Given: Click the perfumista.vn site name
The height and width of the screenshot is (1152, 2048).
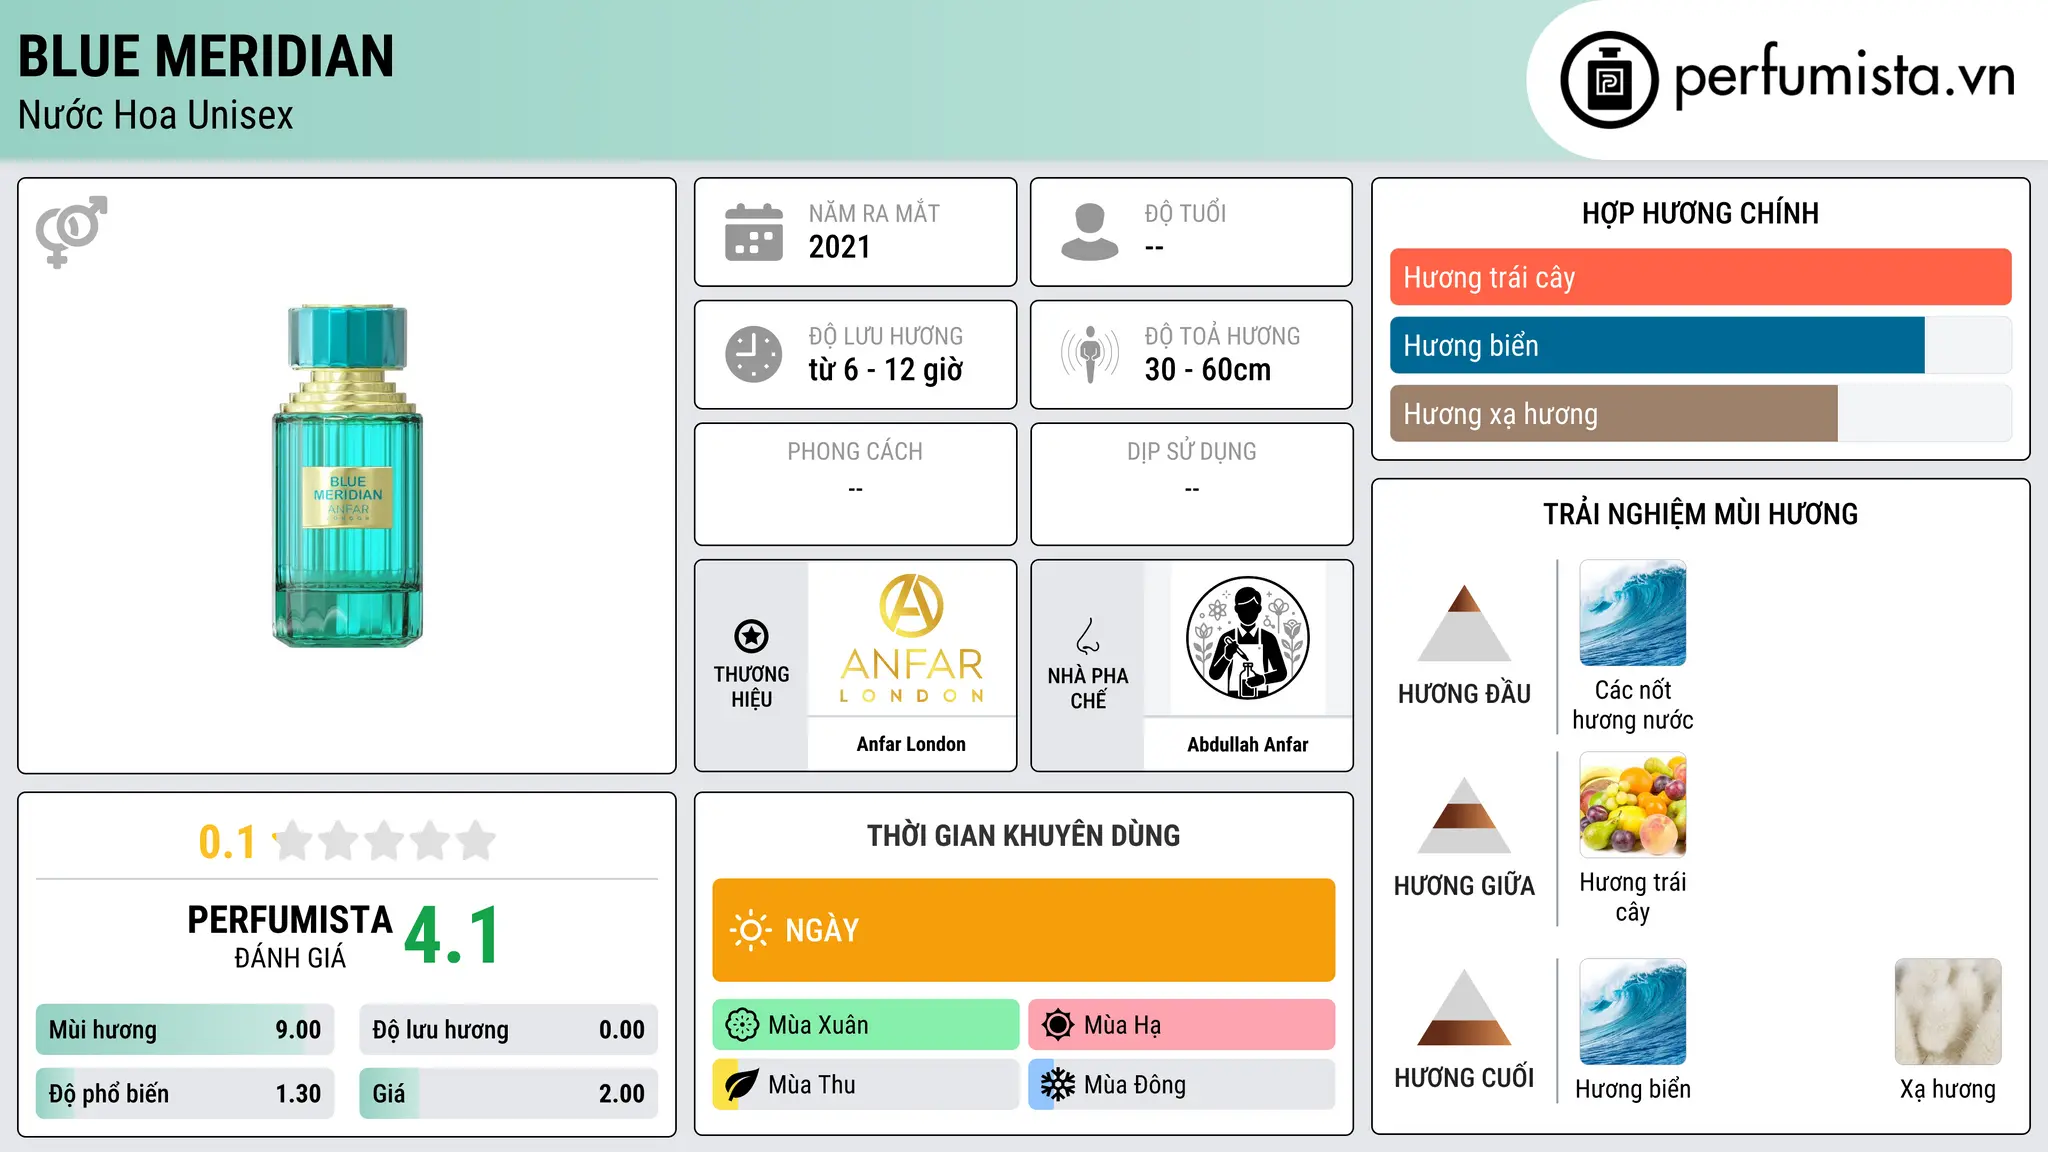Looking at the screenshot, I should tap(1844, 76).
